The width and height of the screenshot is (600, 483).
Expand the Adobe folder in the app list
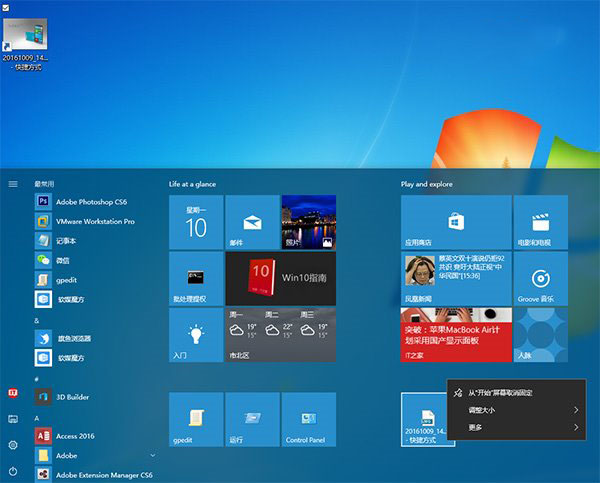tap(153, 455)
